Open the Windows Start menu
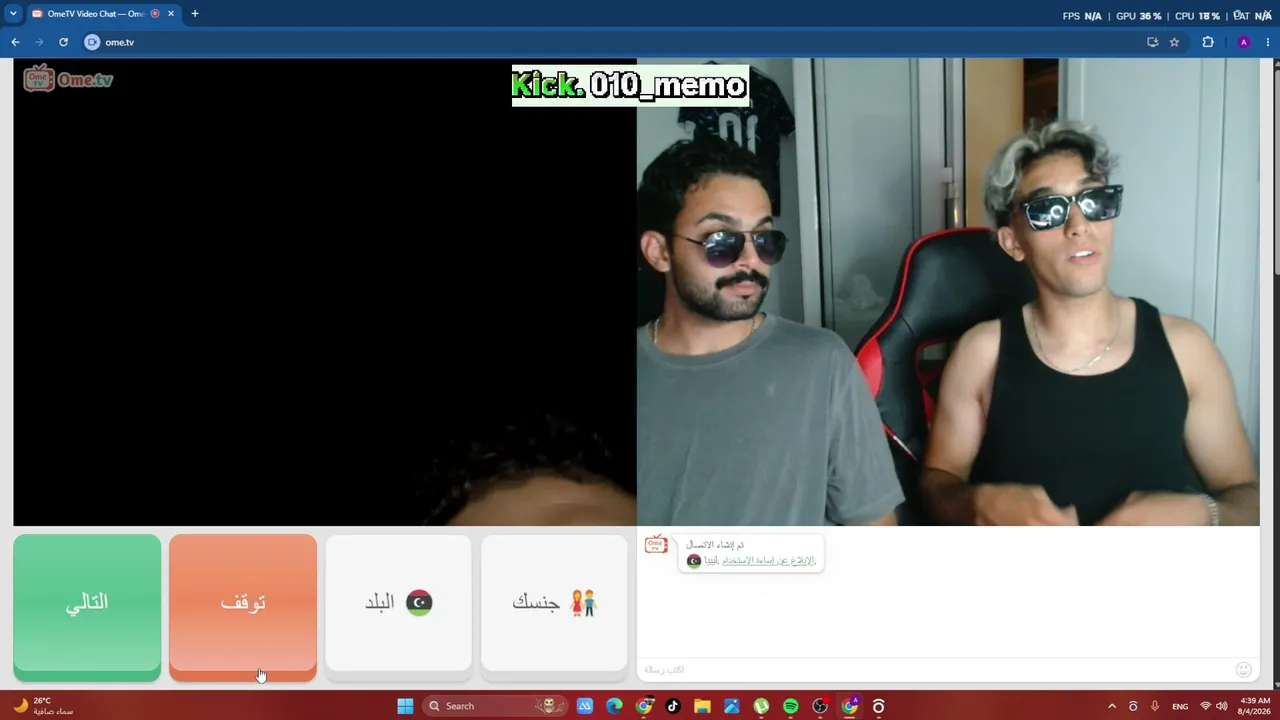Image resolution: width=1280 pixels, height=720 pixels. coord(405,706)
